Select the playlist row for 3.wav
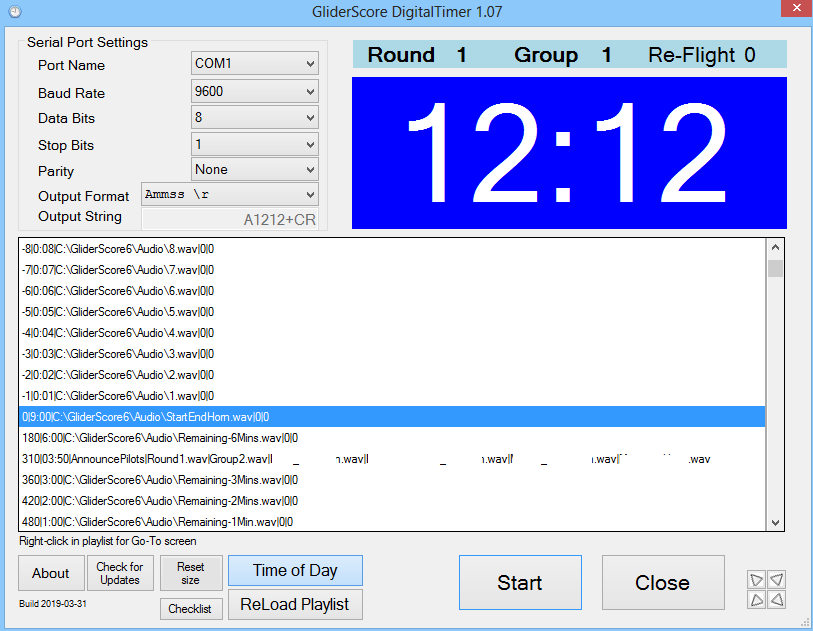 pos(392,354)
